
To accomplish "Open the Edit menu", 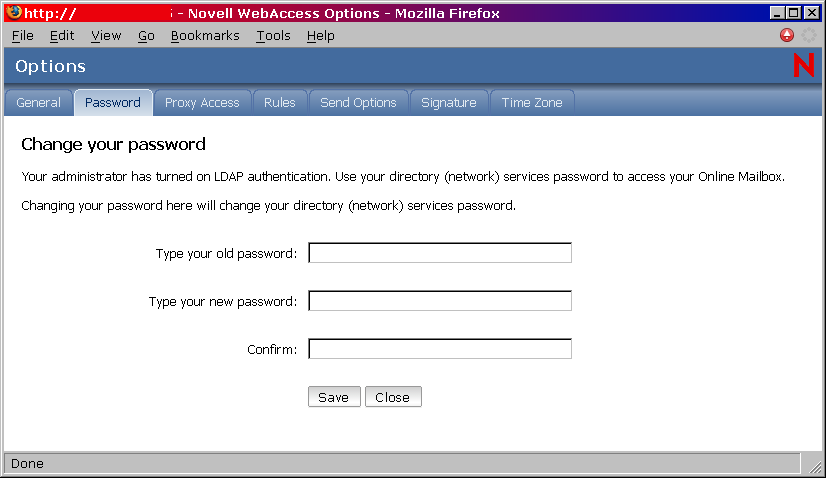I will (x=62, y=35).
